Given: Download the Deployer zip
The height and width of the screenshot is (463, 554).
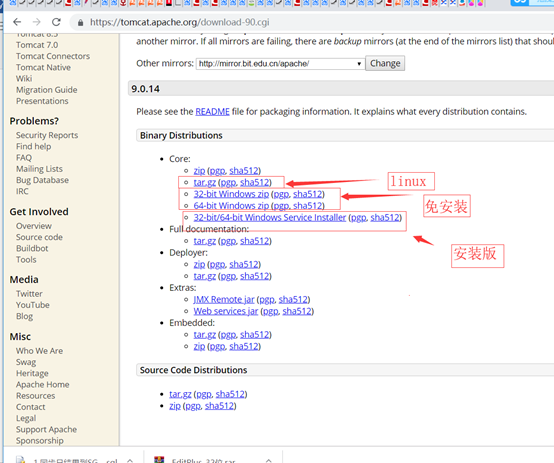Looking at the screenshot, I should pyautogui.click(x=199, y=264).
